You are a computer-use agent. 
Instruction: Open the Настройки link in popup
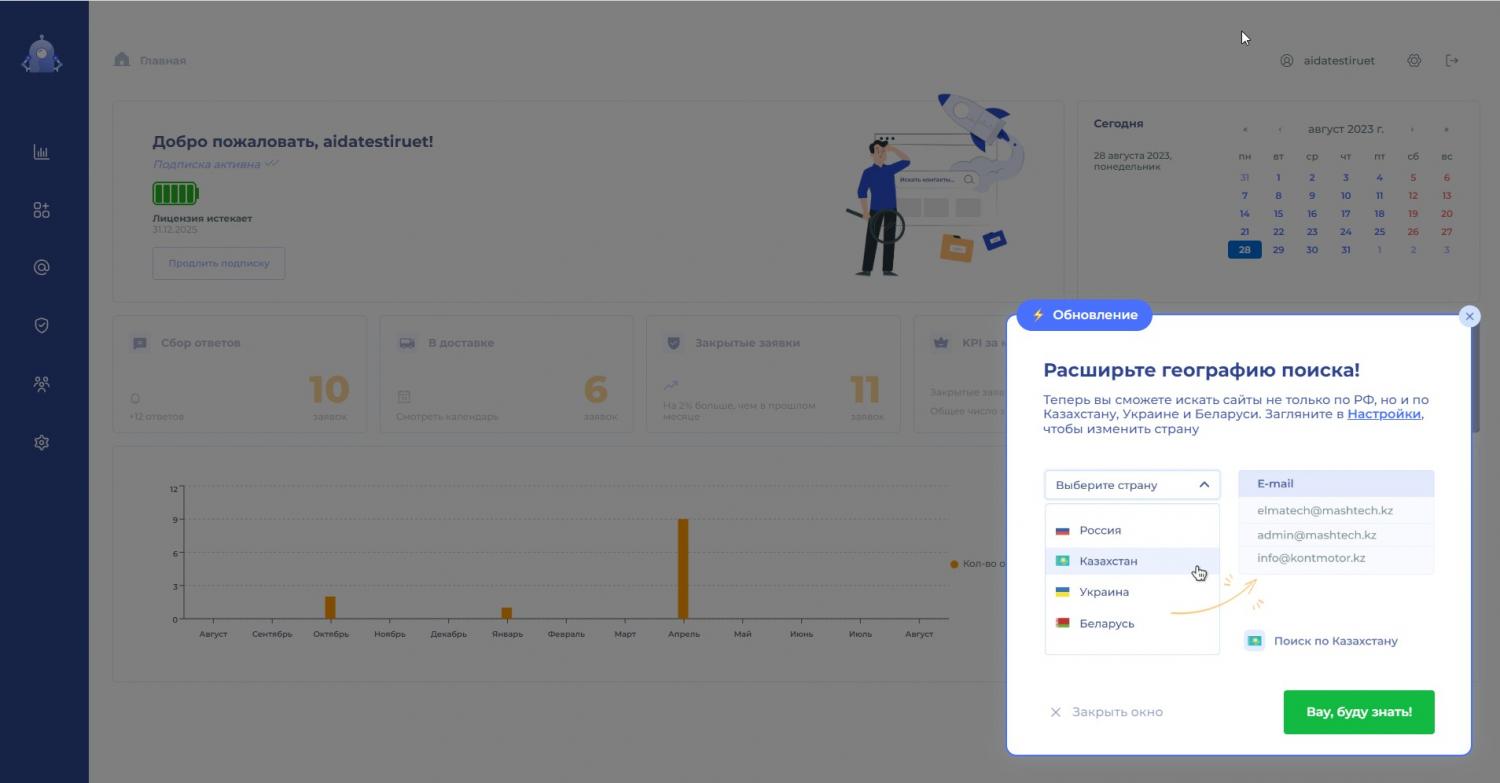(x=1384, y=414)
